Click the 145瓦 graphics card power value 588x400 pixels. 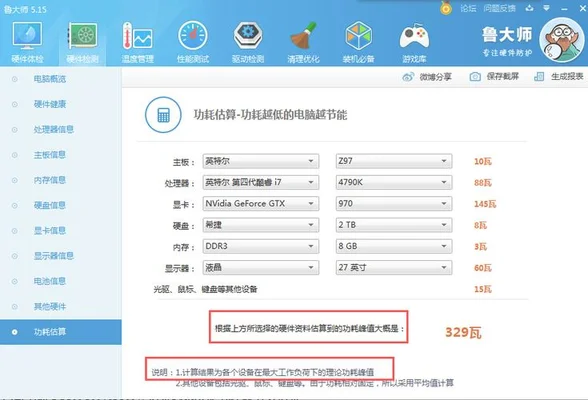click(x=485, y=204)
